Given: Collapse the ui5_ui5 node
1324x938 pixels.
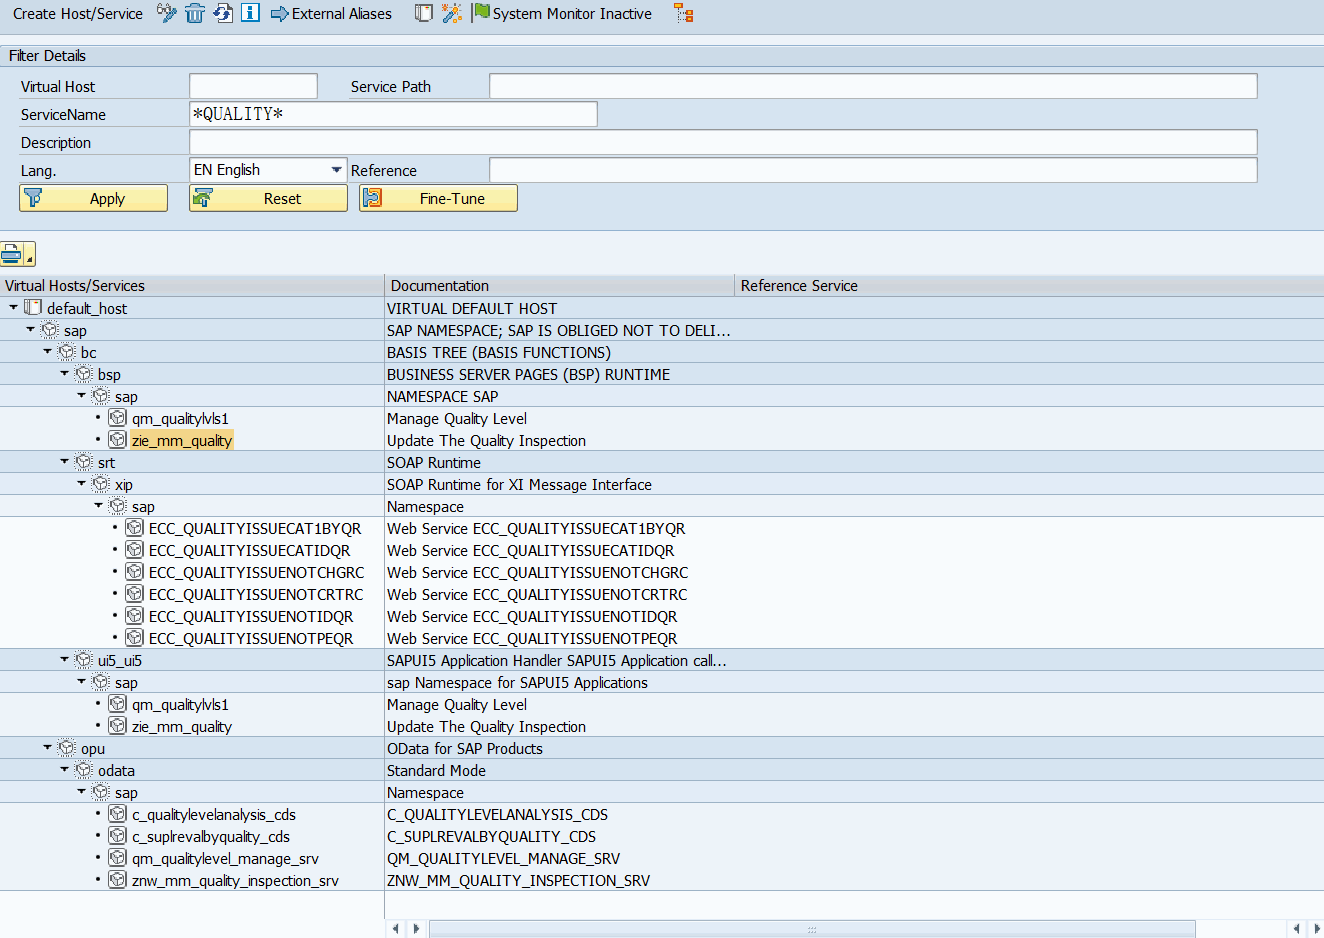Looking at the screenshot, I should click(x=64, y=659).
